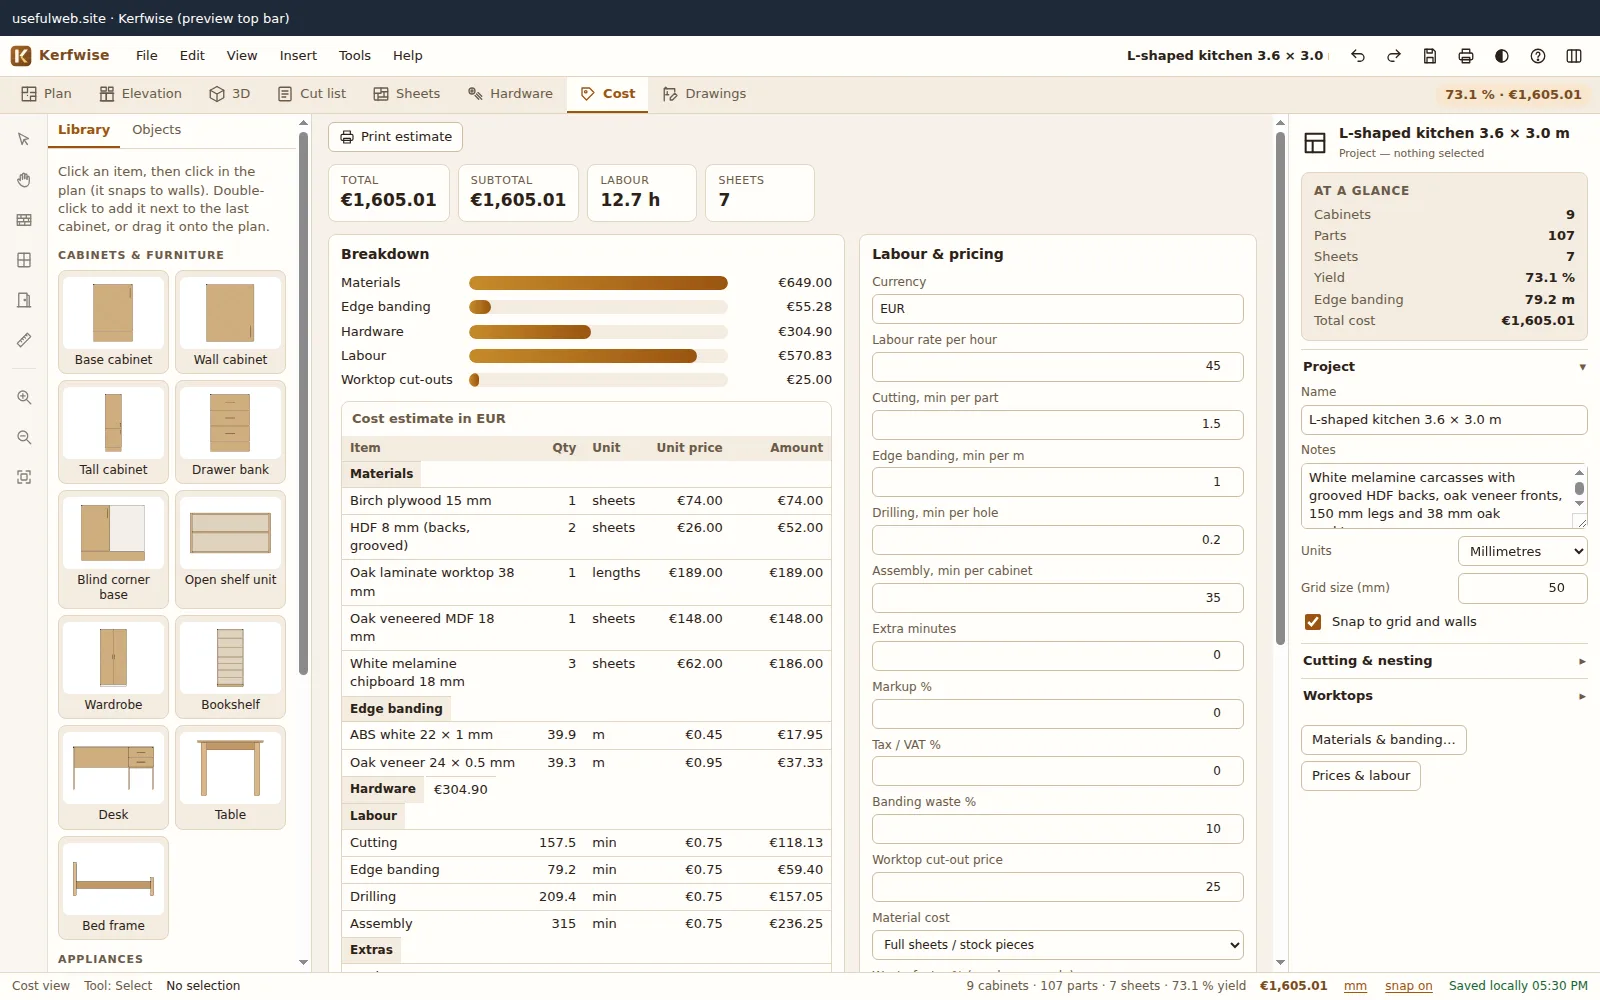Toggle snap on in status bar

pyautogui.click(x=1408, y=986)
